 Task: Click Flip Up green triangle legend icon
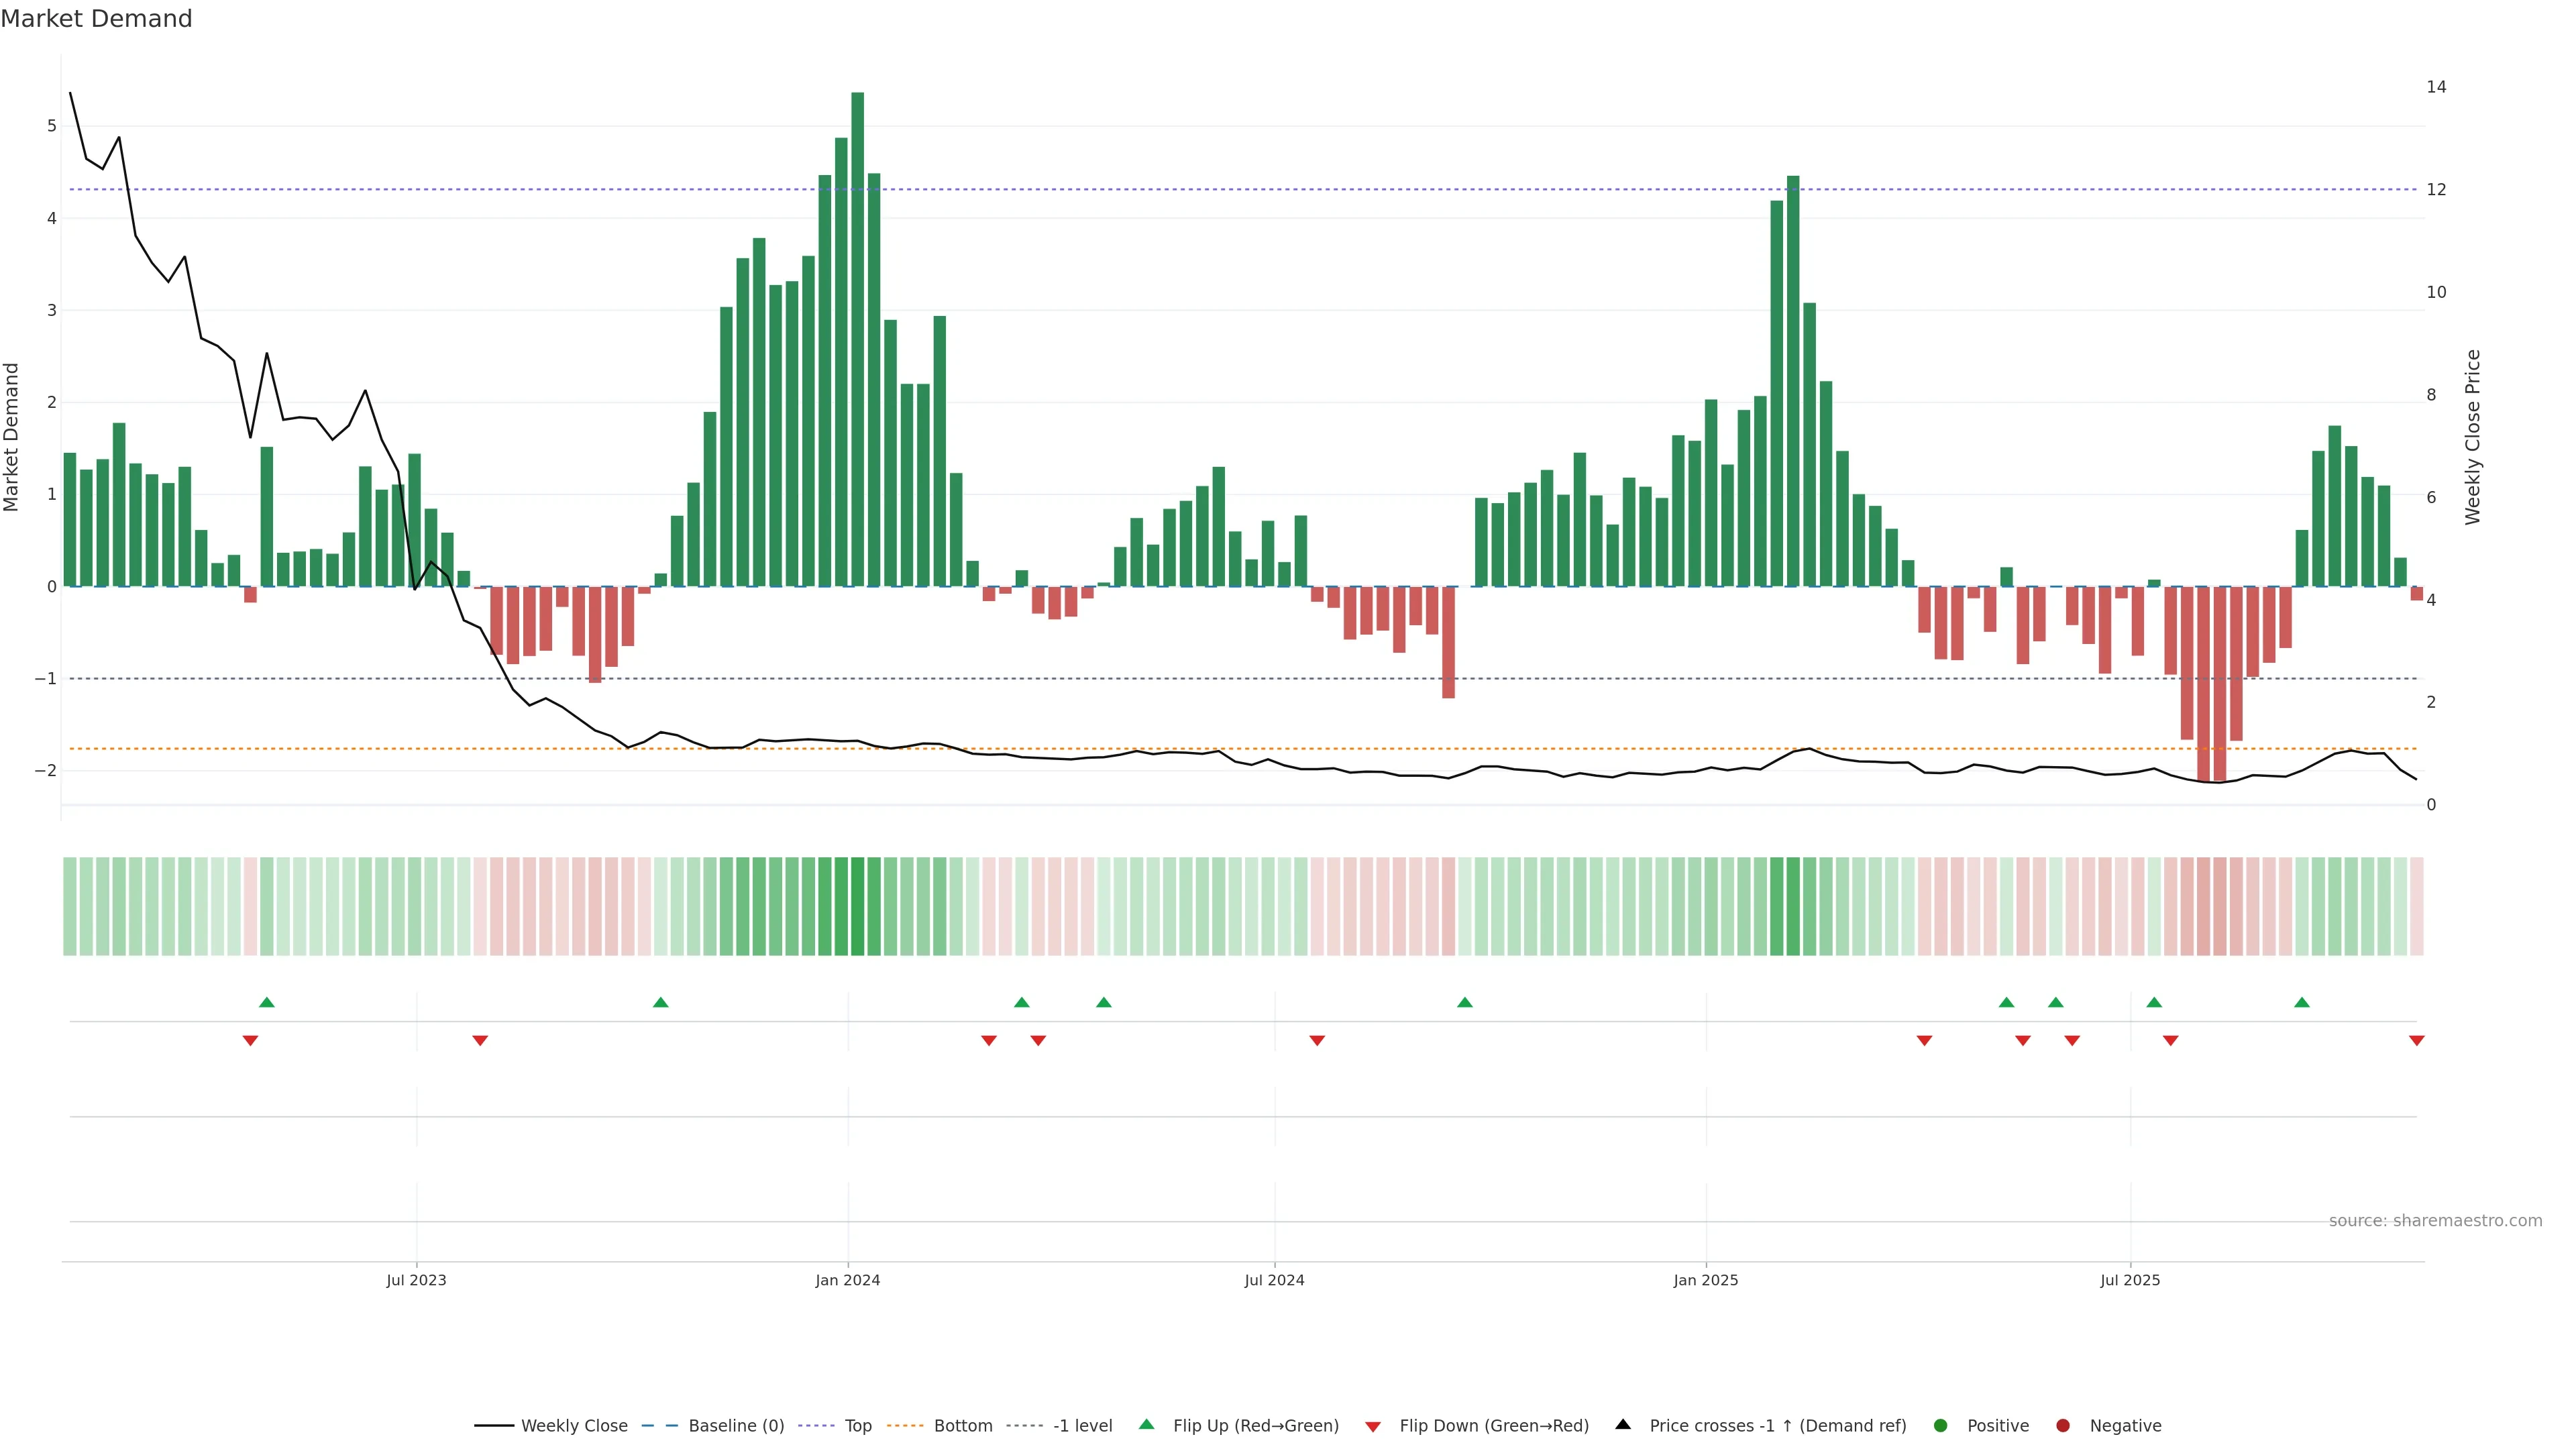coord(1147,1425)
